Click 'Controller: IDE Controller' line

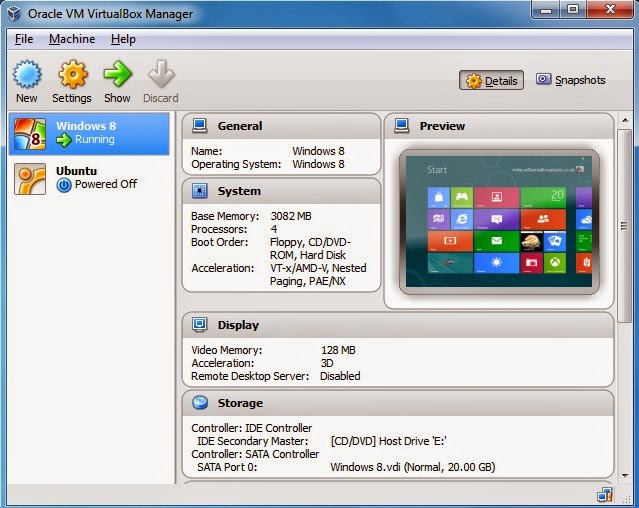(x=251, y=428)
